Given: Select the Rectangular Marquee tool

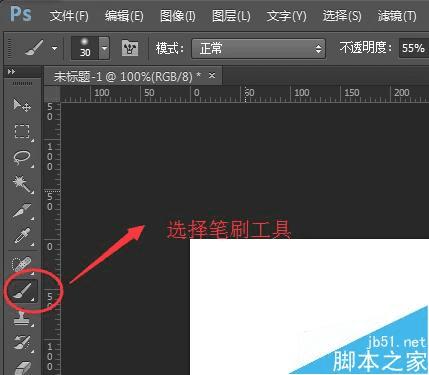Looking at the screenshot, I should coord(22,132).
